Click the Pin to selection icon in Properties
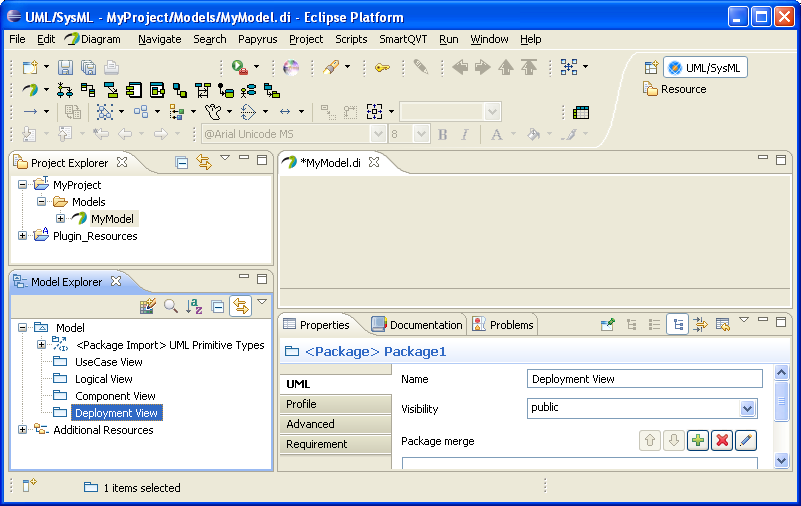801x506 pixels. 607,324
